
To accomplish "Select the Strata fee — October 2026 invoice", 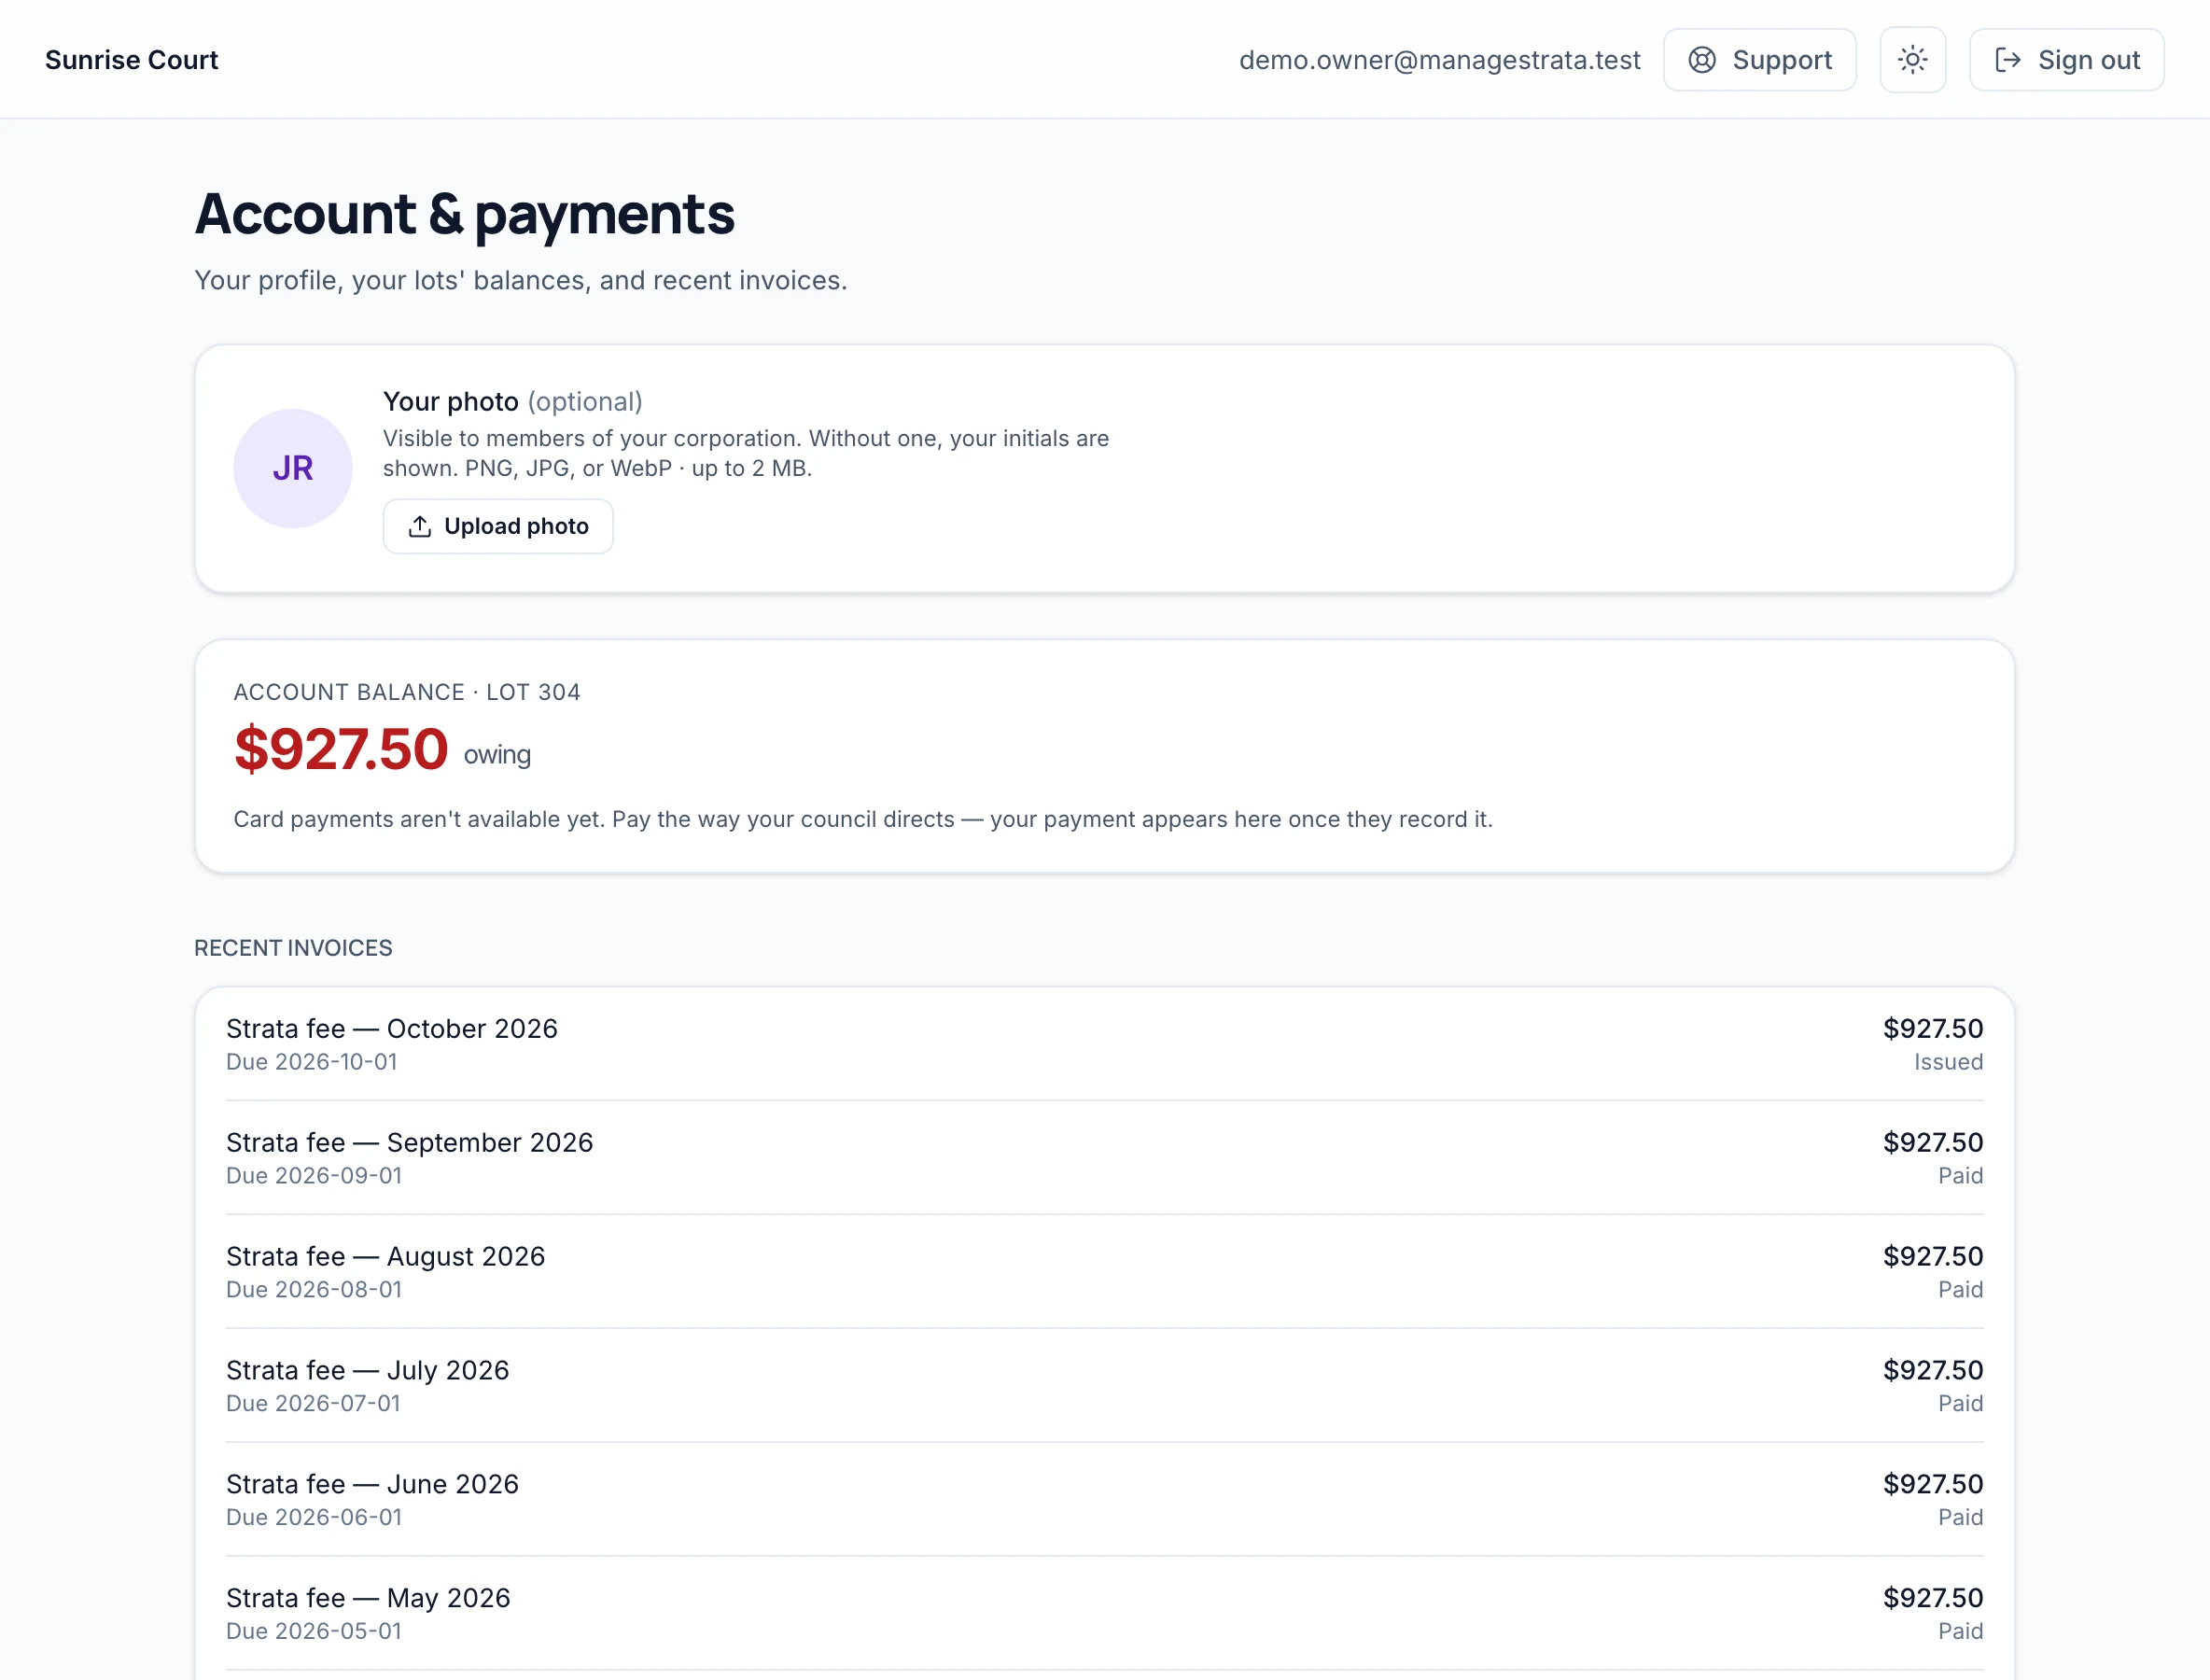I will tap(1104, 1044).
